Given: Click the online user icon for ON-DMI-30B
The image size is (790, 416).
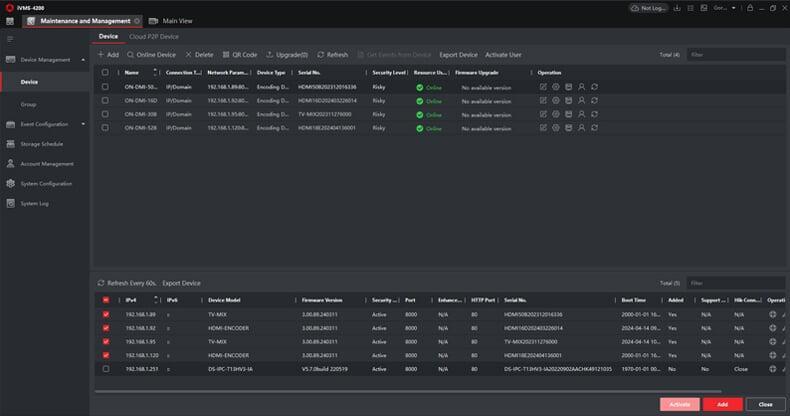Looking at the screenshot, I should coord(581,114).
